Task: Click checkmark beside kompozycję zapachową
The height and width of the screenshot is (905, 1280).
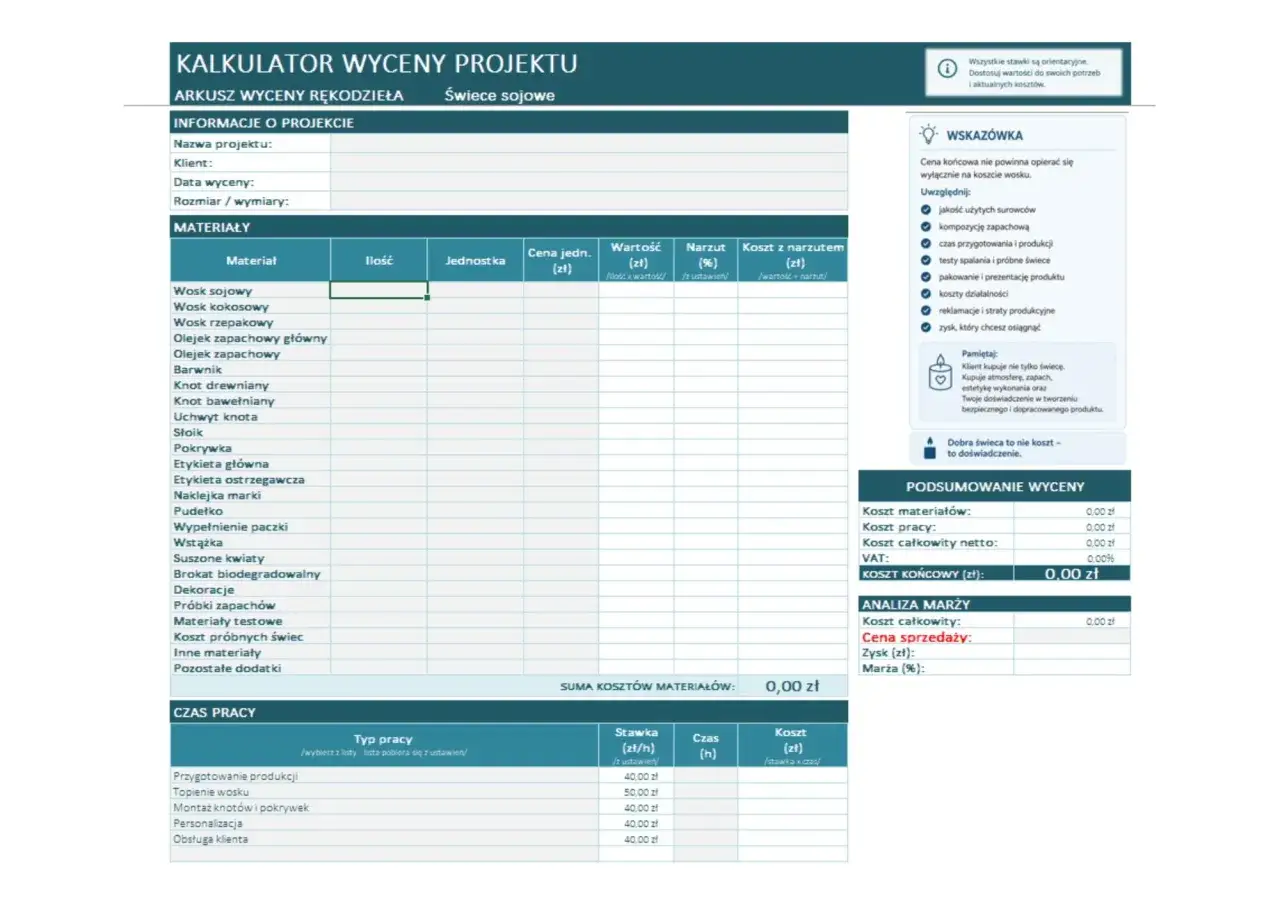Action: pyautogui.click(x=926, y=227)
